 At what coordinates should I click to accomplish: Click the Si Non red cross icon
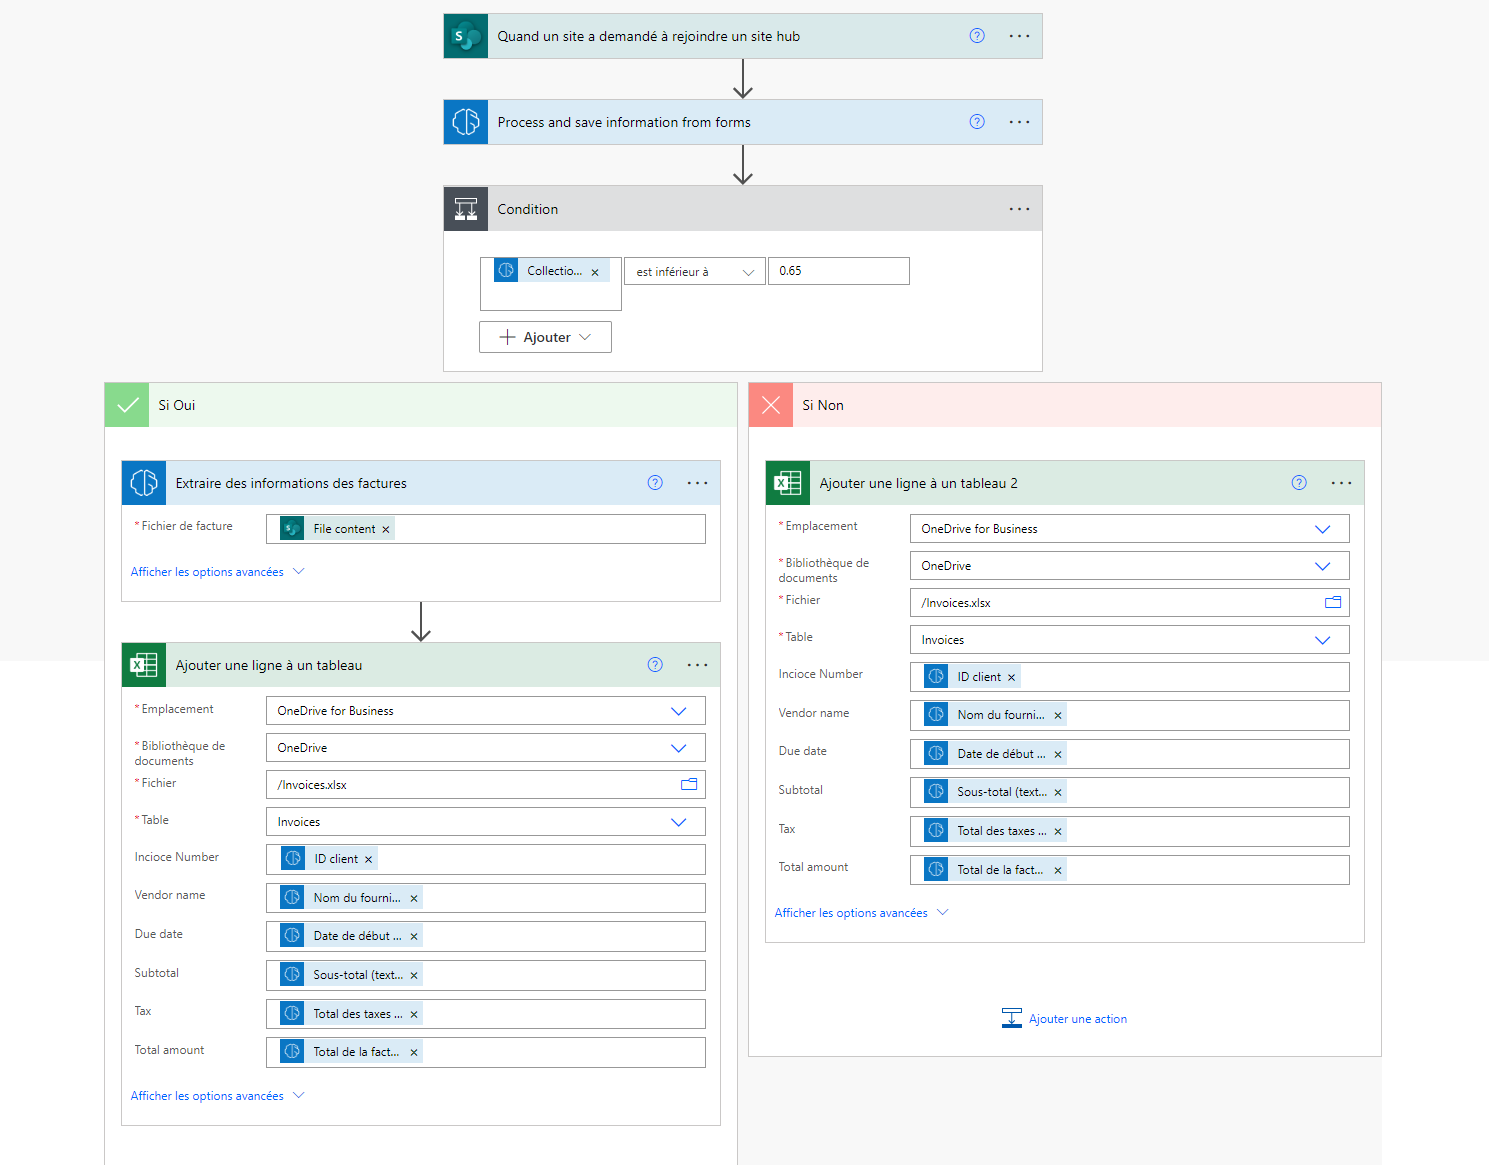(x=771, y=405)
